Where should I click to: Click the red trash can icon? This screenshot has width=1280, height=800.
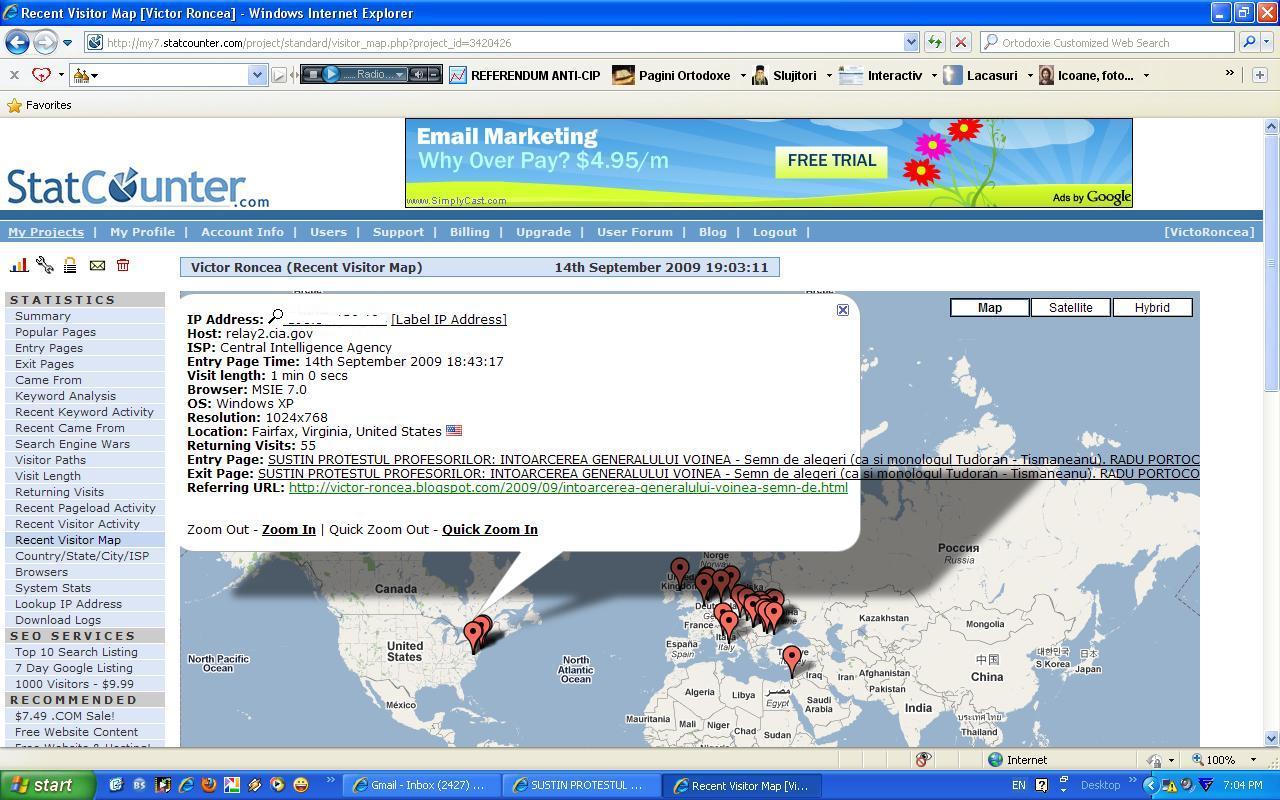[x=123, y=265]
